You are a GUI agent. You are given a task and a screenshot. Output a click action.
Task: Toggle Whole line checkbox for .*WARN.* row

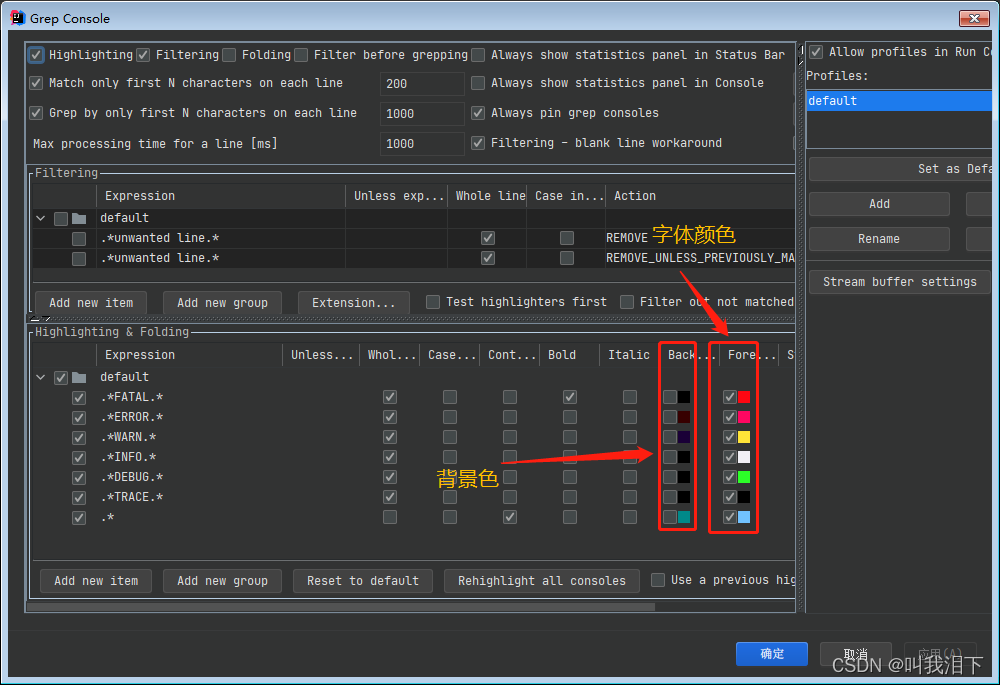coord(390,437)
